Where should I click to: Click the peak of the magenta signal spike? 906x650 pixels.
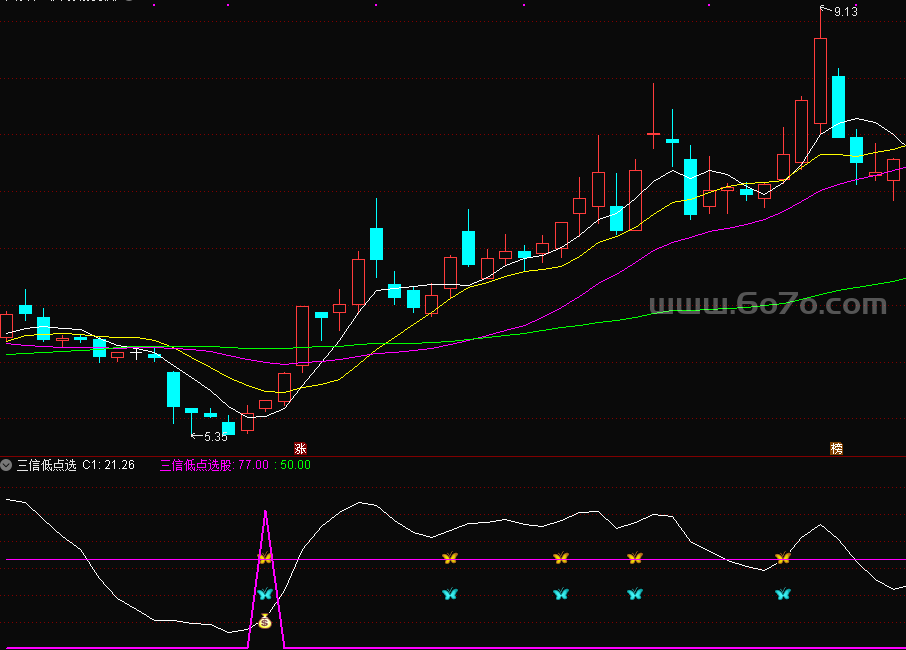(x=265, y=512)
